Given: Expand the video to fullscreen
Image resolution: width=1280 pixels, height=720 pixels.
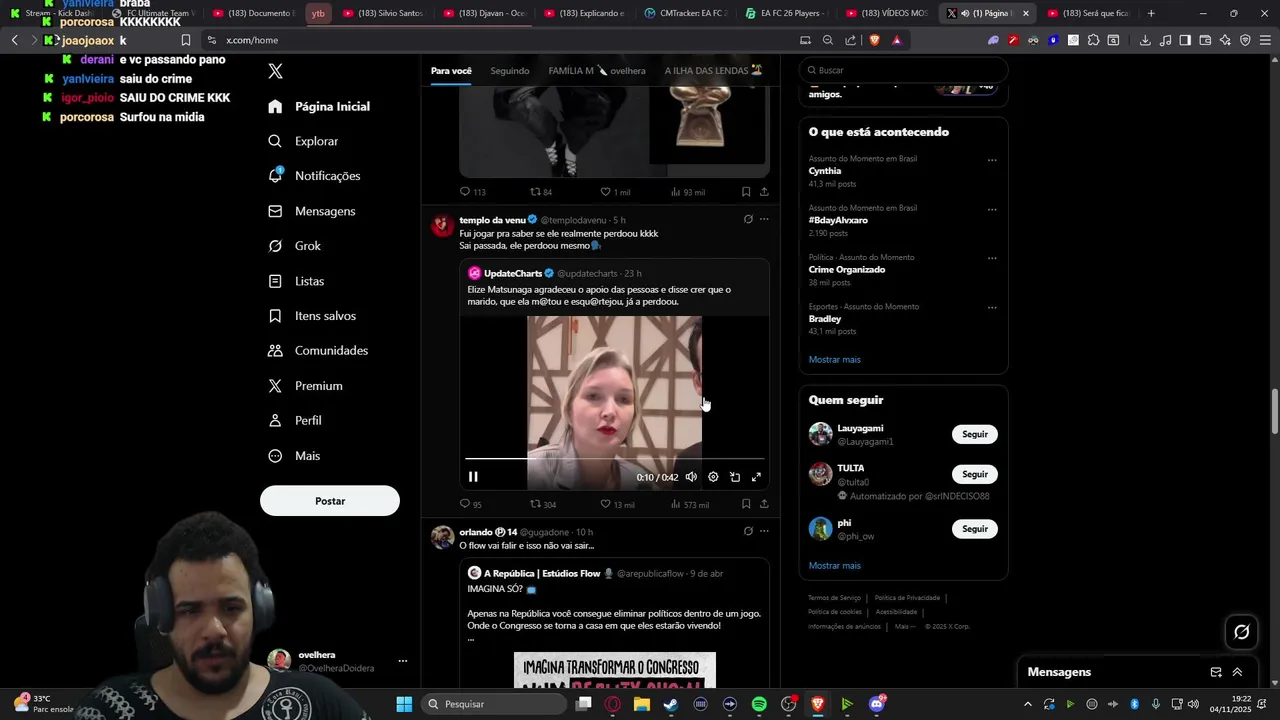Looking at the screenshot, I should click(x=757, y=477).
